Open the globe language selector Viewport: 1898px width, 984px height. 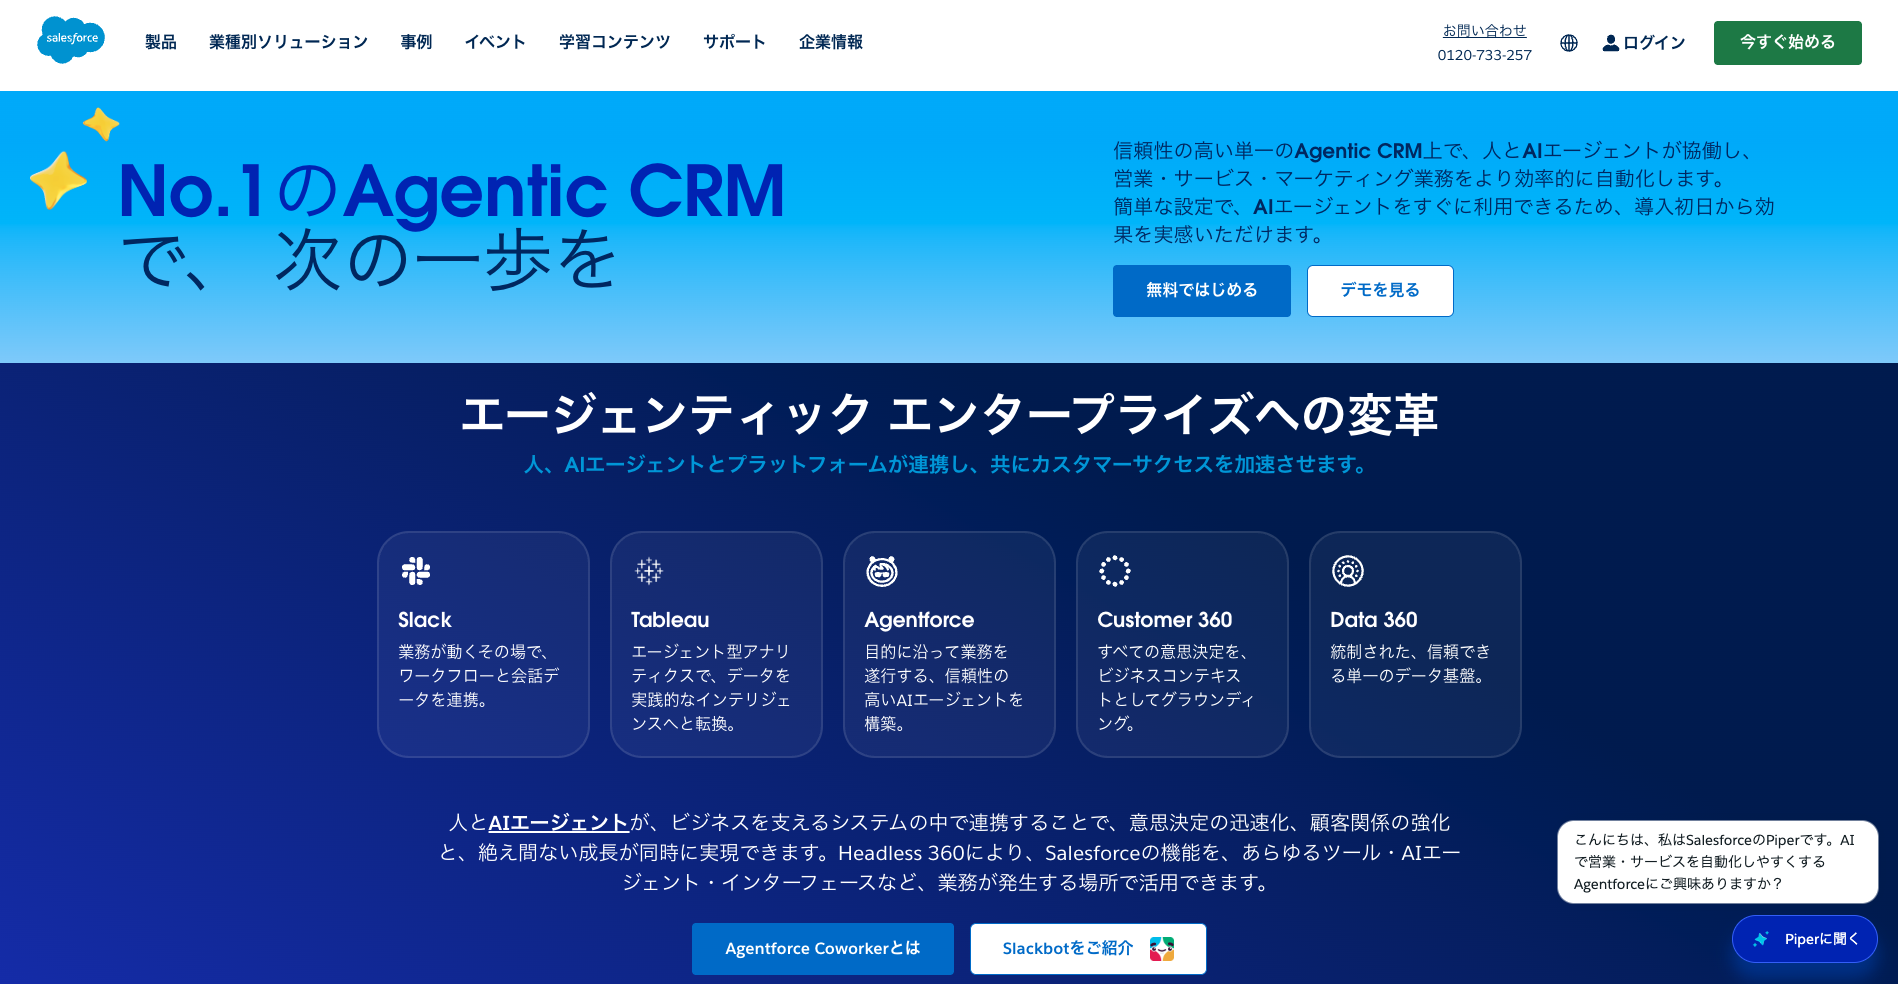point(1569,43)
